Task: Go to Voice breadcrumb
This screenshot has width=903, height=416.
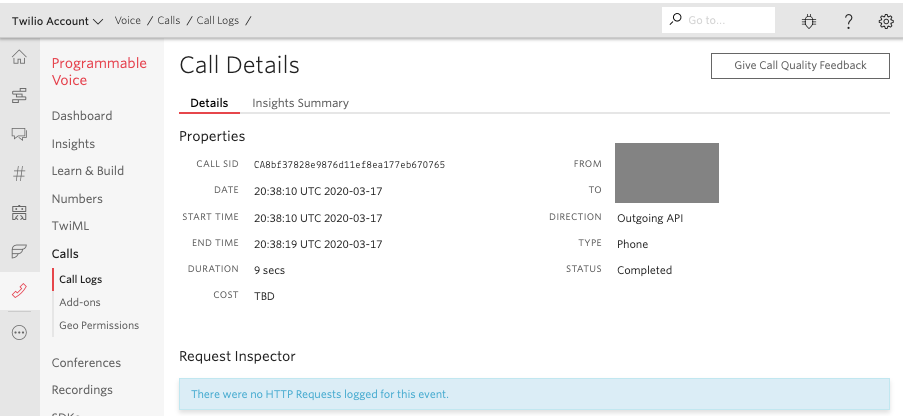Action: (x=127, y=20)
